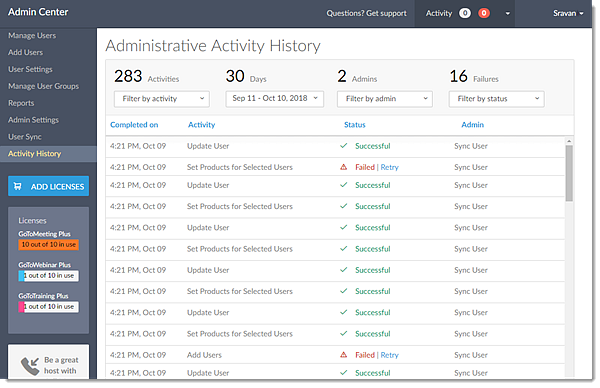Click the grey activity count badge showing 0
The image size is (600, 388).
point(465,13)
